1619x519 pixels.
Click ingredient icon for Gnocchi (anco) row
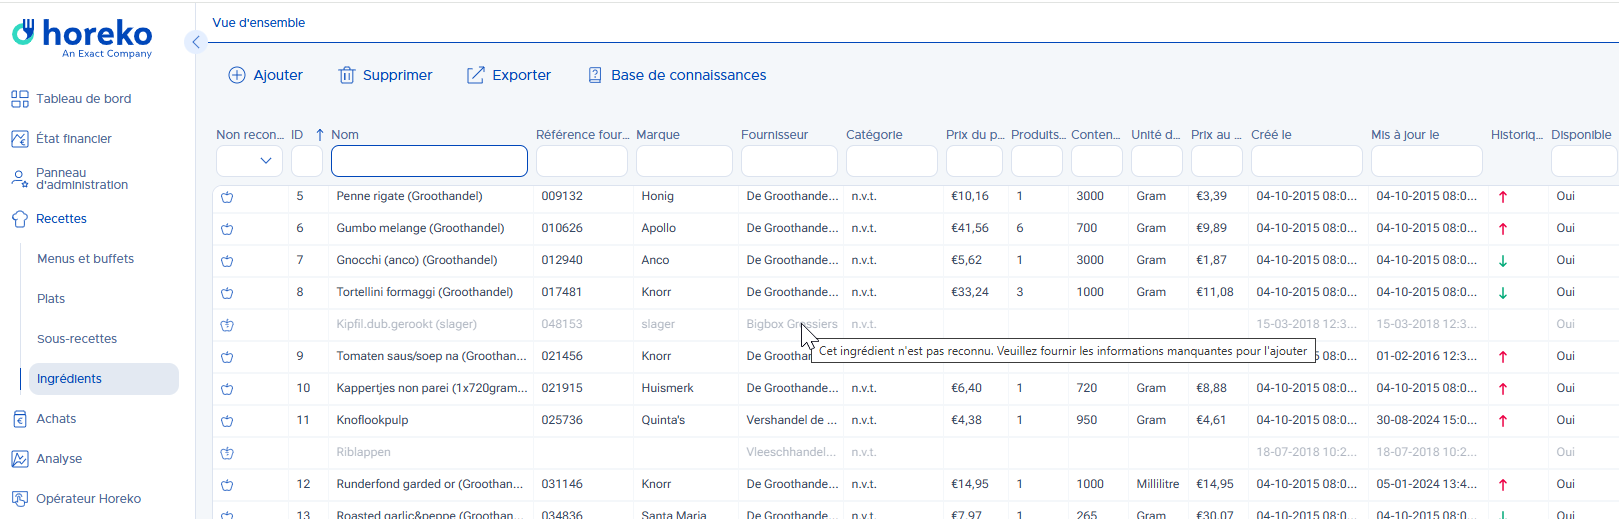click(x=227, y=261)
